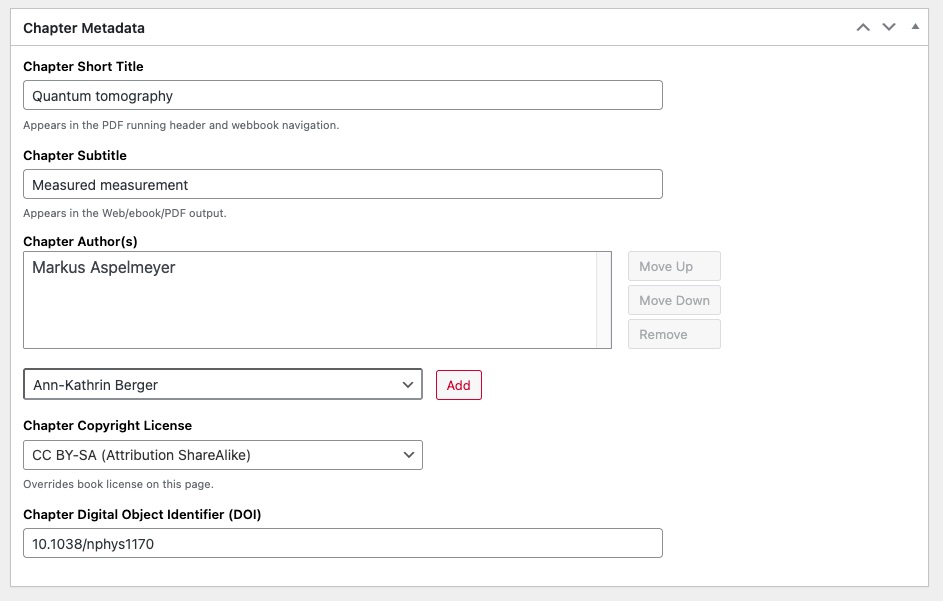
Task: Click the Chapter Metadata panel heading
Action: (84, 28)
